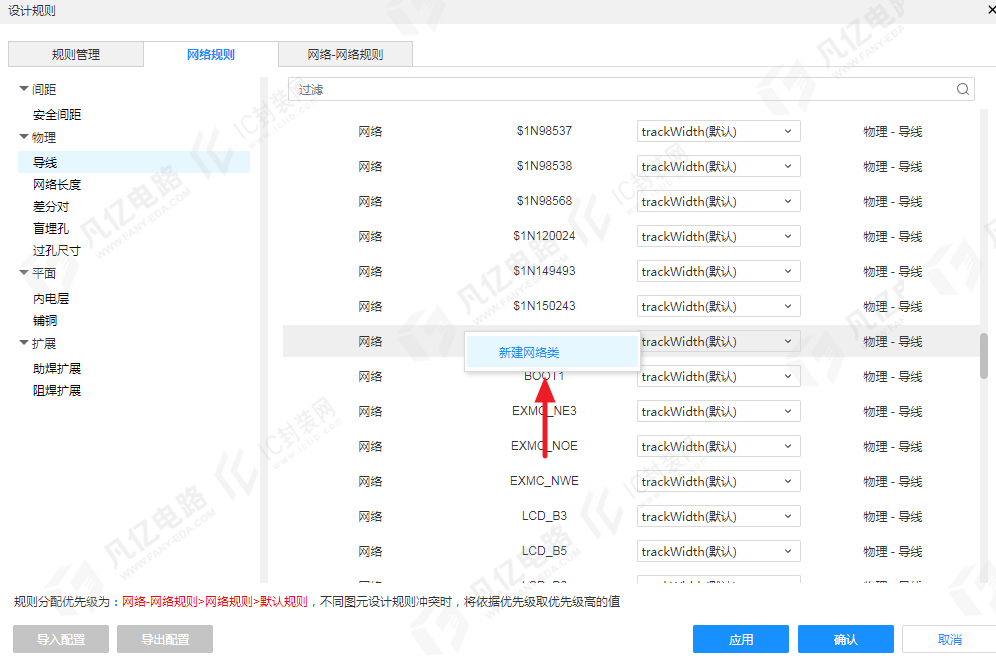Click the net list vertical scrollbar thumb
996x664 pixels.
[984, 356]
